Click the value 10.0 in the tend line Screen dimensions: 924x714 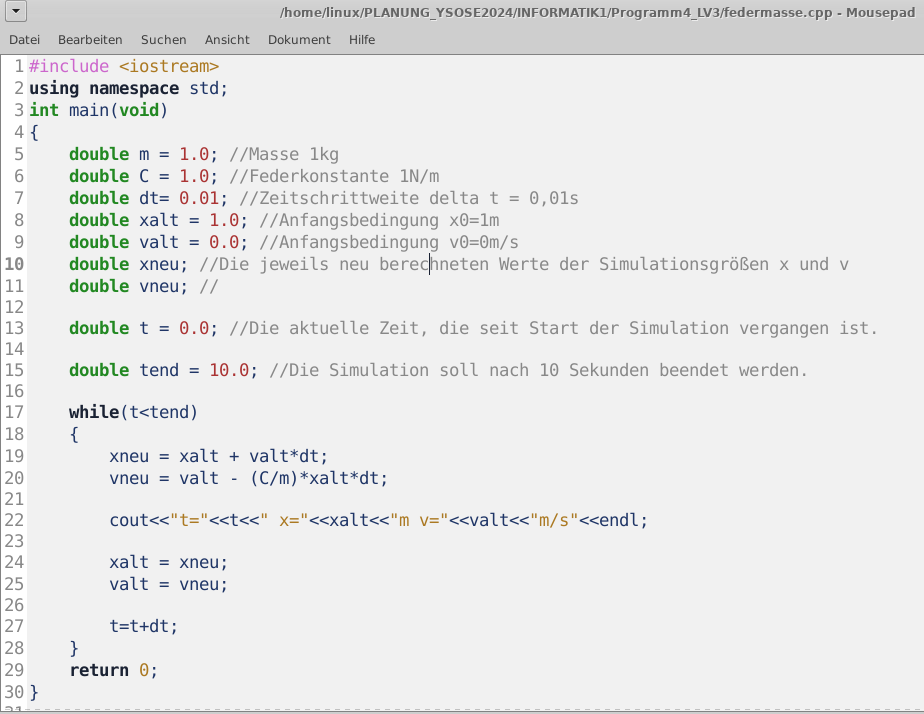[x=229, y=370]
